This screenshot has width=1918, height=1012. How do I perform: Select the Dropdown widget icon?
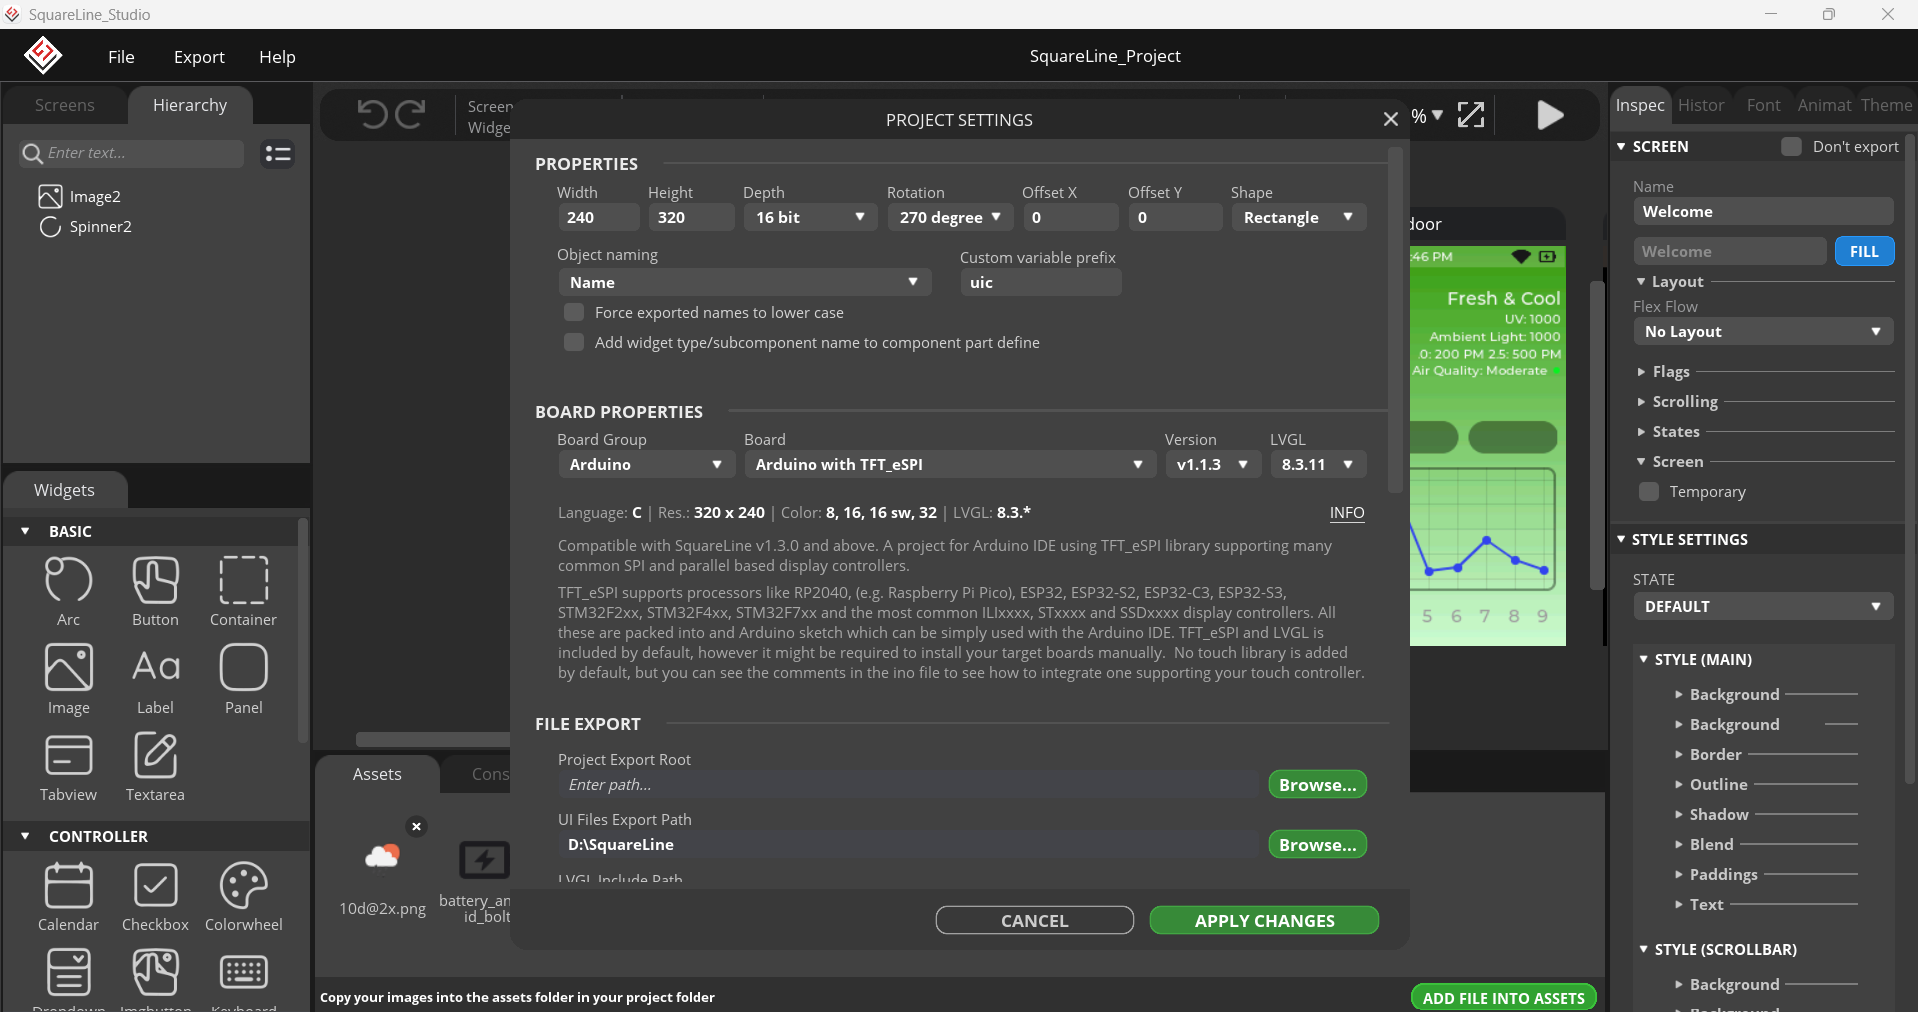pos(68,972)
